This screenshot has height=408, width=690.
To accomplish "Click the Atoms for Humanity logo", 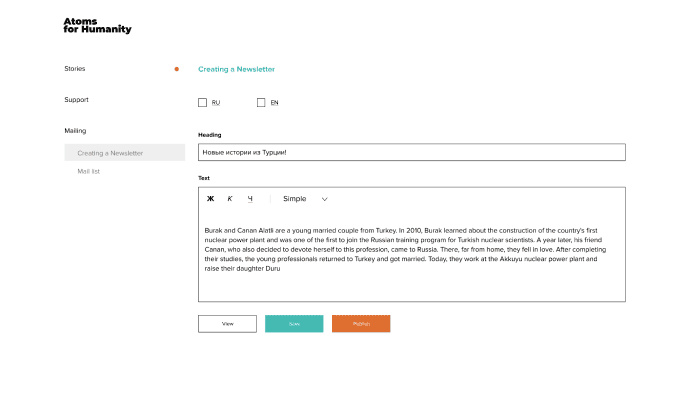I will pos(97,25).
